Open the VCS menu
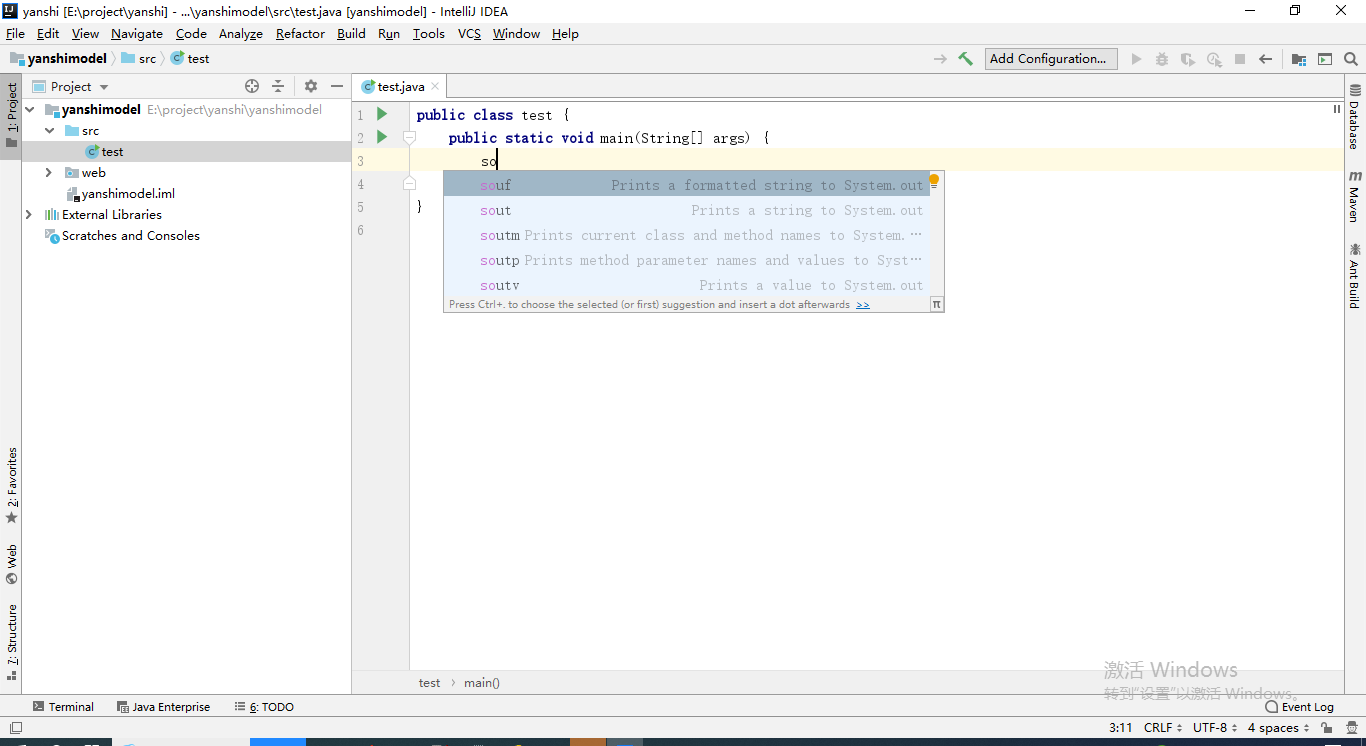 469,33
